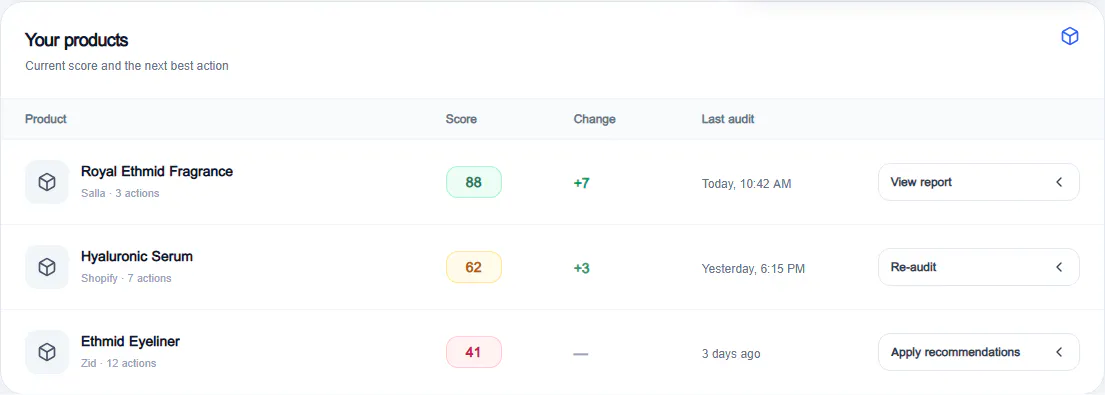The width and height of the screenshot is (1105, 395).
Task: Click the green score badge 88
Action: coord(474,182)
